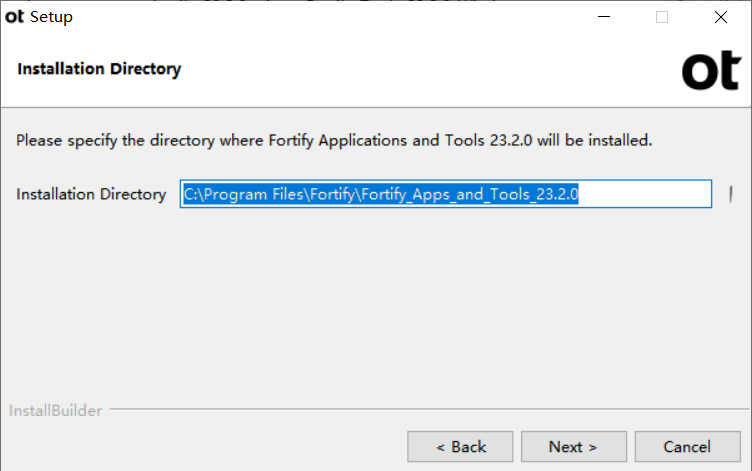Minimize the Setup window
The height and width of the screenshot is (471, 752).
pos(604,17)
